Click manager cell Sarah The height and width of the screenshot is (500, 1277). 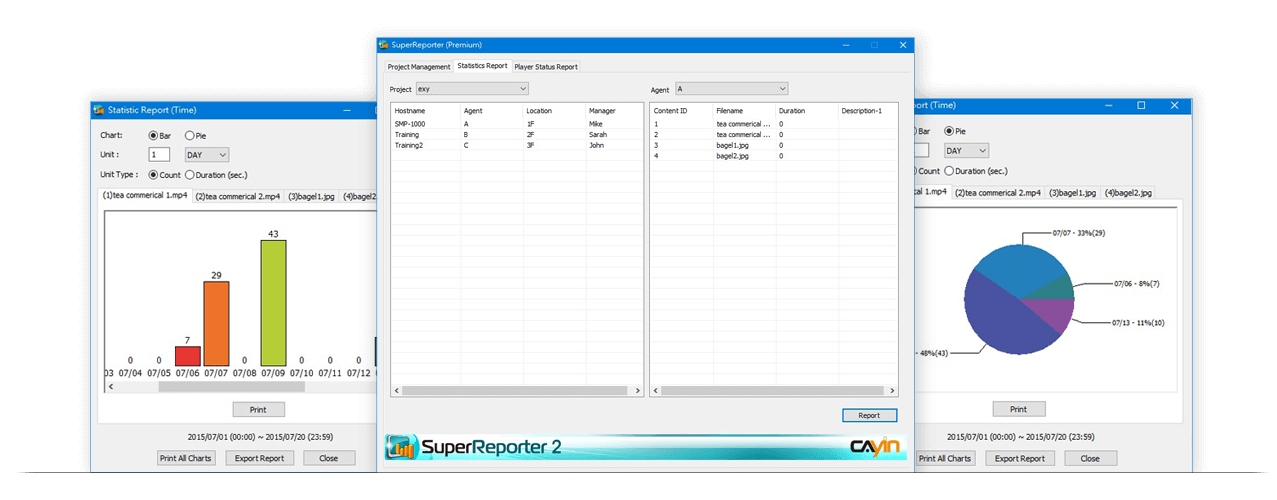coord(597,134)
